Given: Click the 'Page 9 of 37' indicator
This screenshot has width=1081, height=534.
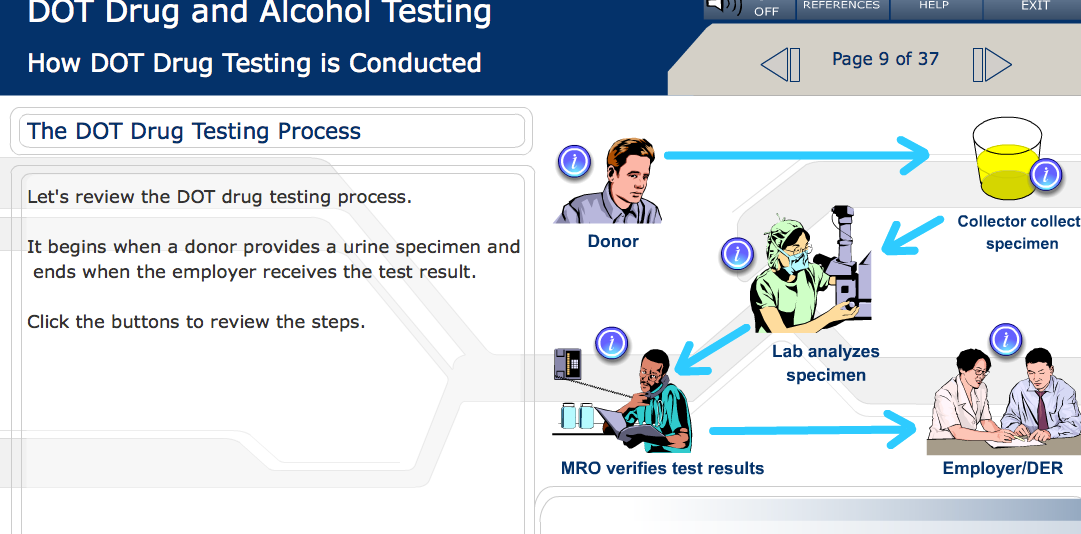Looking at the screenshot, I should [x=885, y=59].
